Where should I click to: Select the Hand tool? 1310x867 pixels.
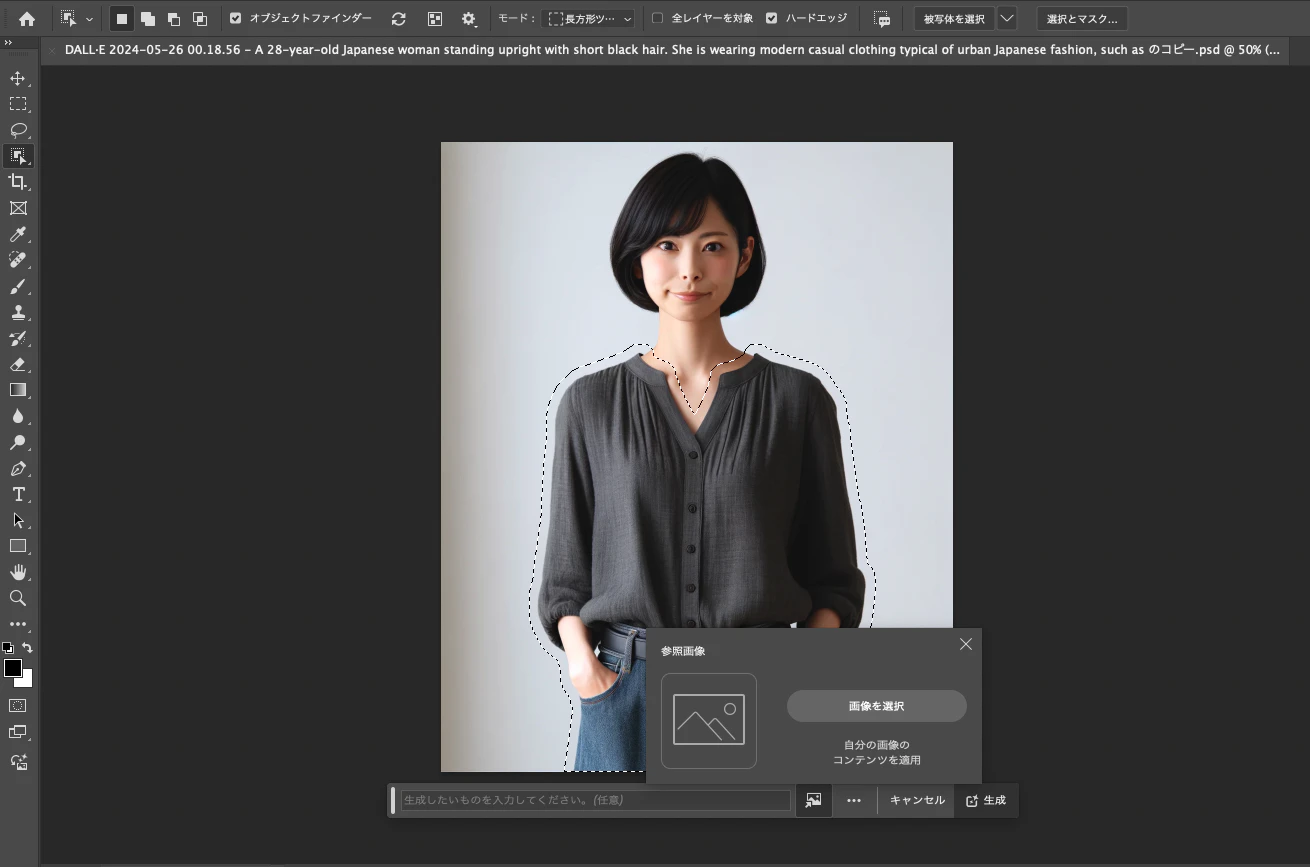18,572
